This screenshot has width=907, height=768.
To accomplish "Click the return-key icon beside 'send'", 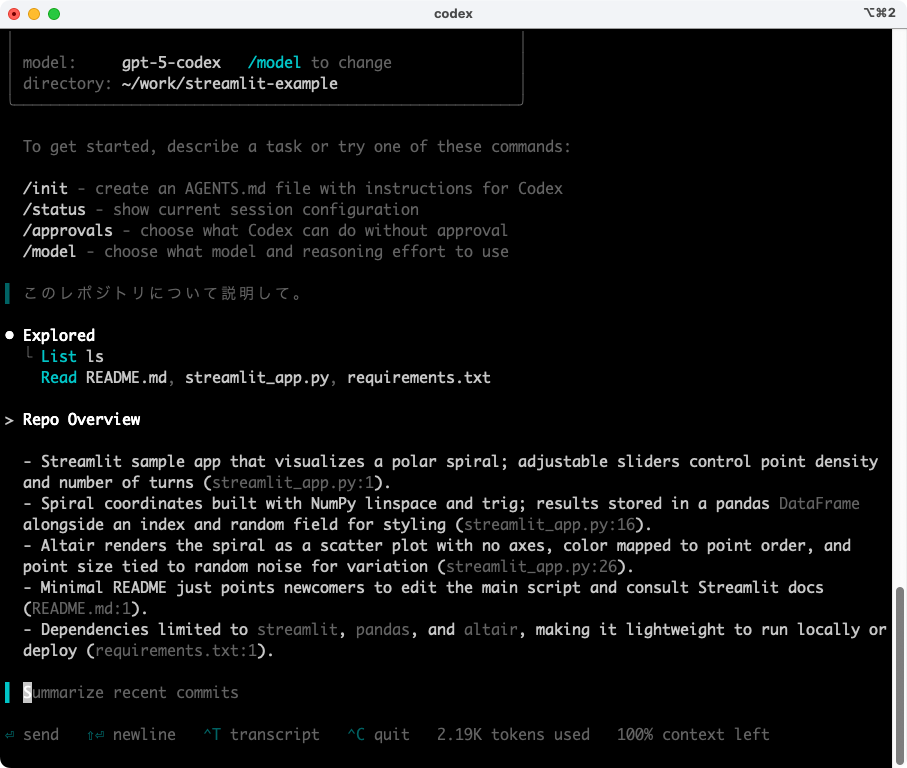I will click(x=9, y=735).
